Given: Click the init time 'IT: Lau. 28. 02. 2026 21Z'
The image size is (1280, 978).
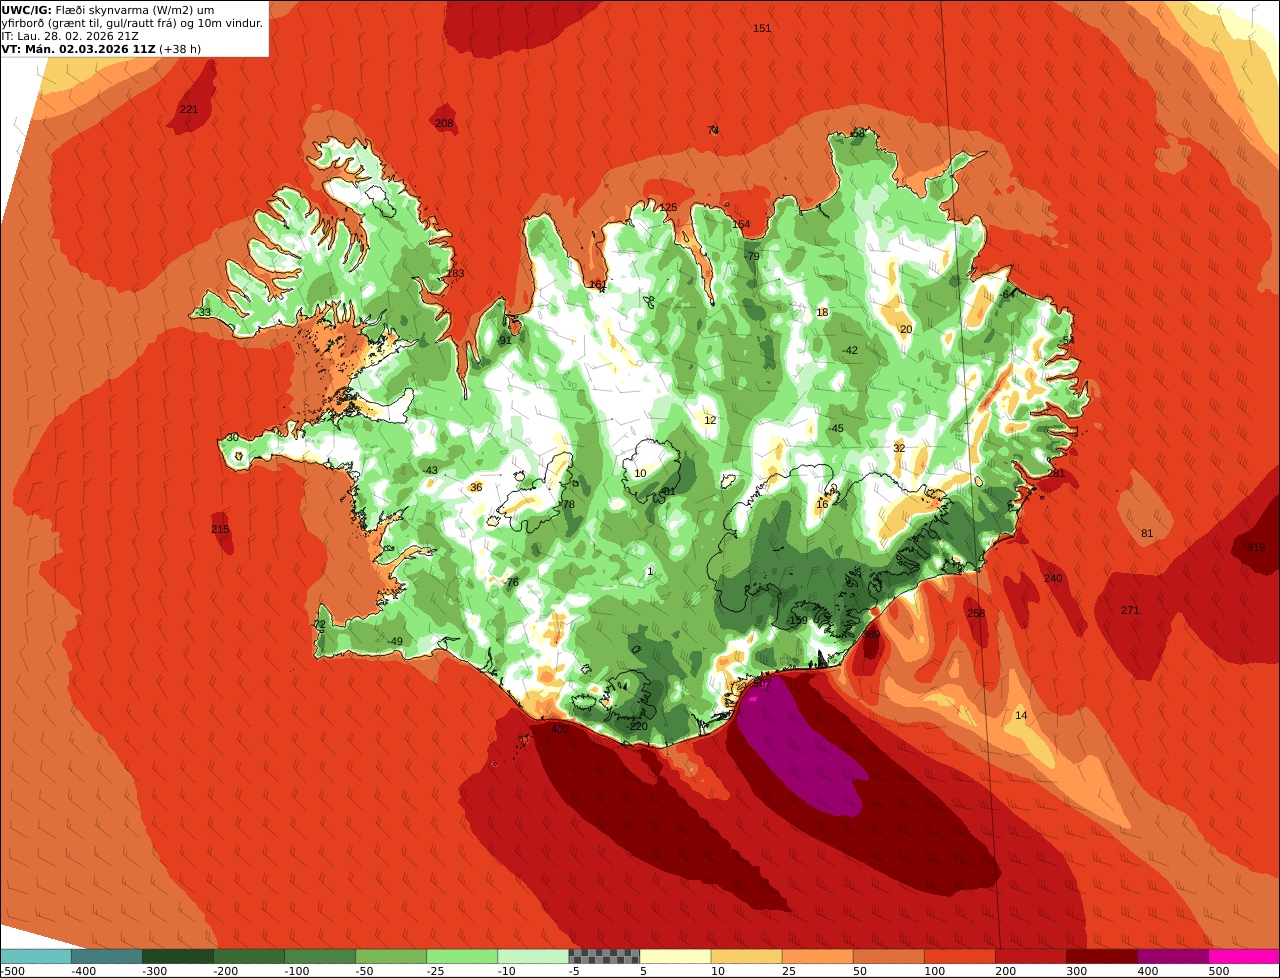Looking at the screenshot, I should click(x=69, y=36).
